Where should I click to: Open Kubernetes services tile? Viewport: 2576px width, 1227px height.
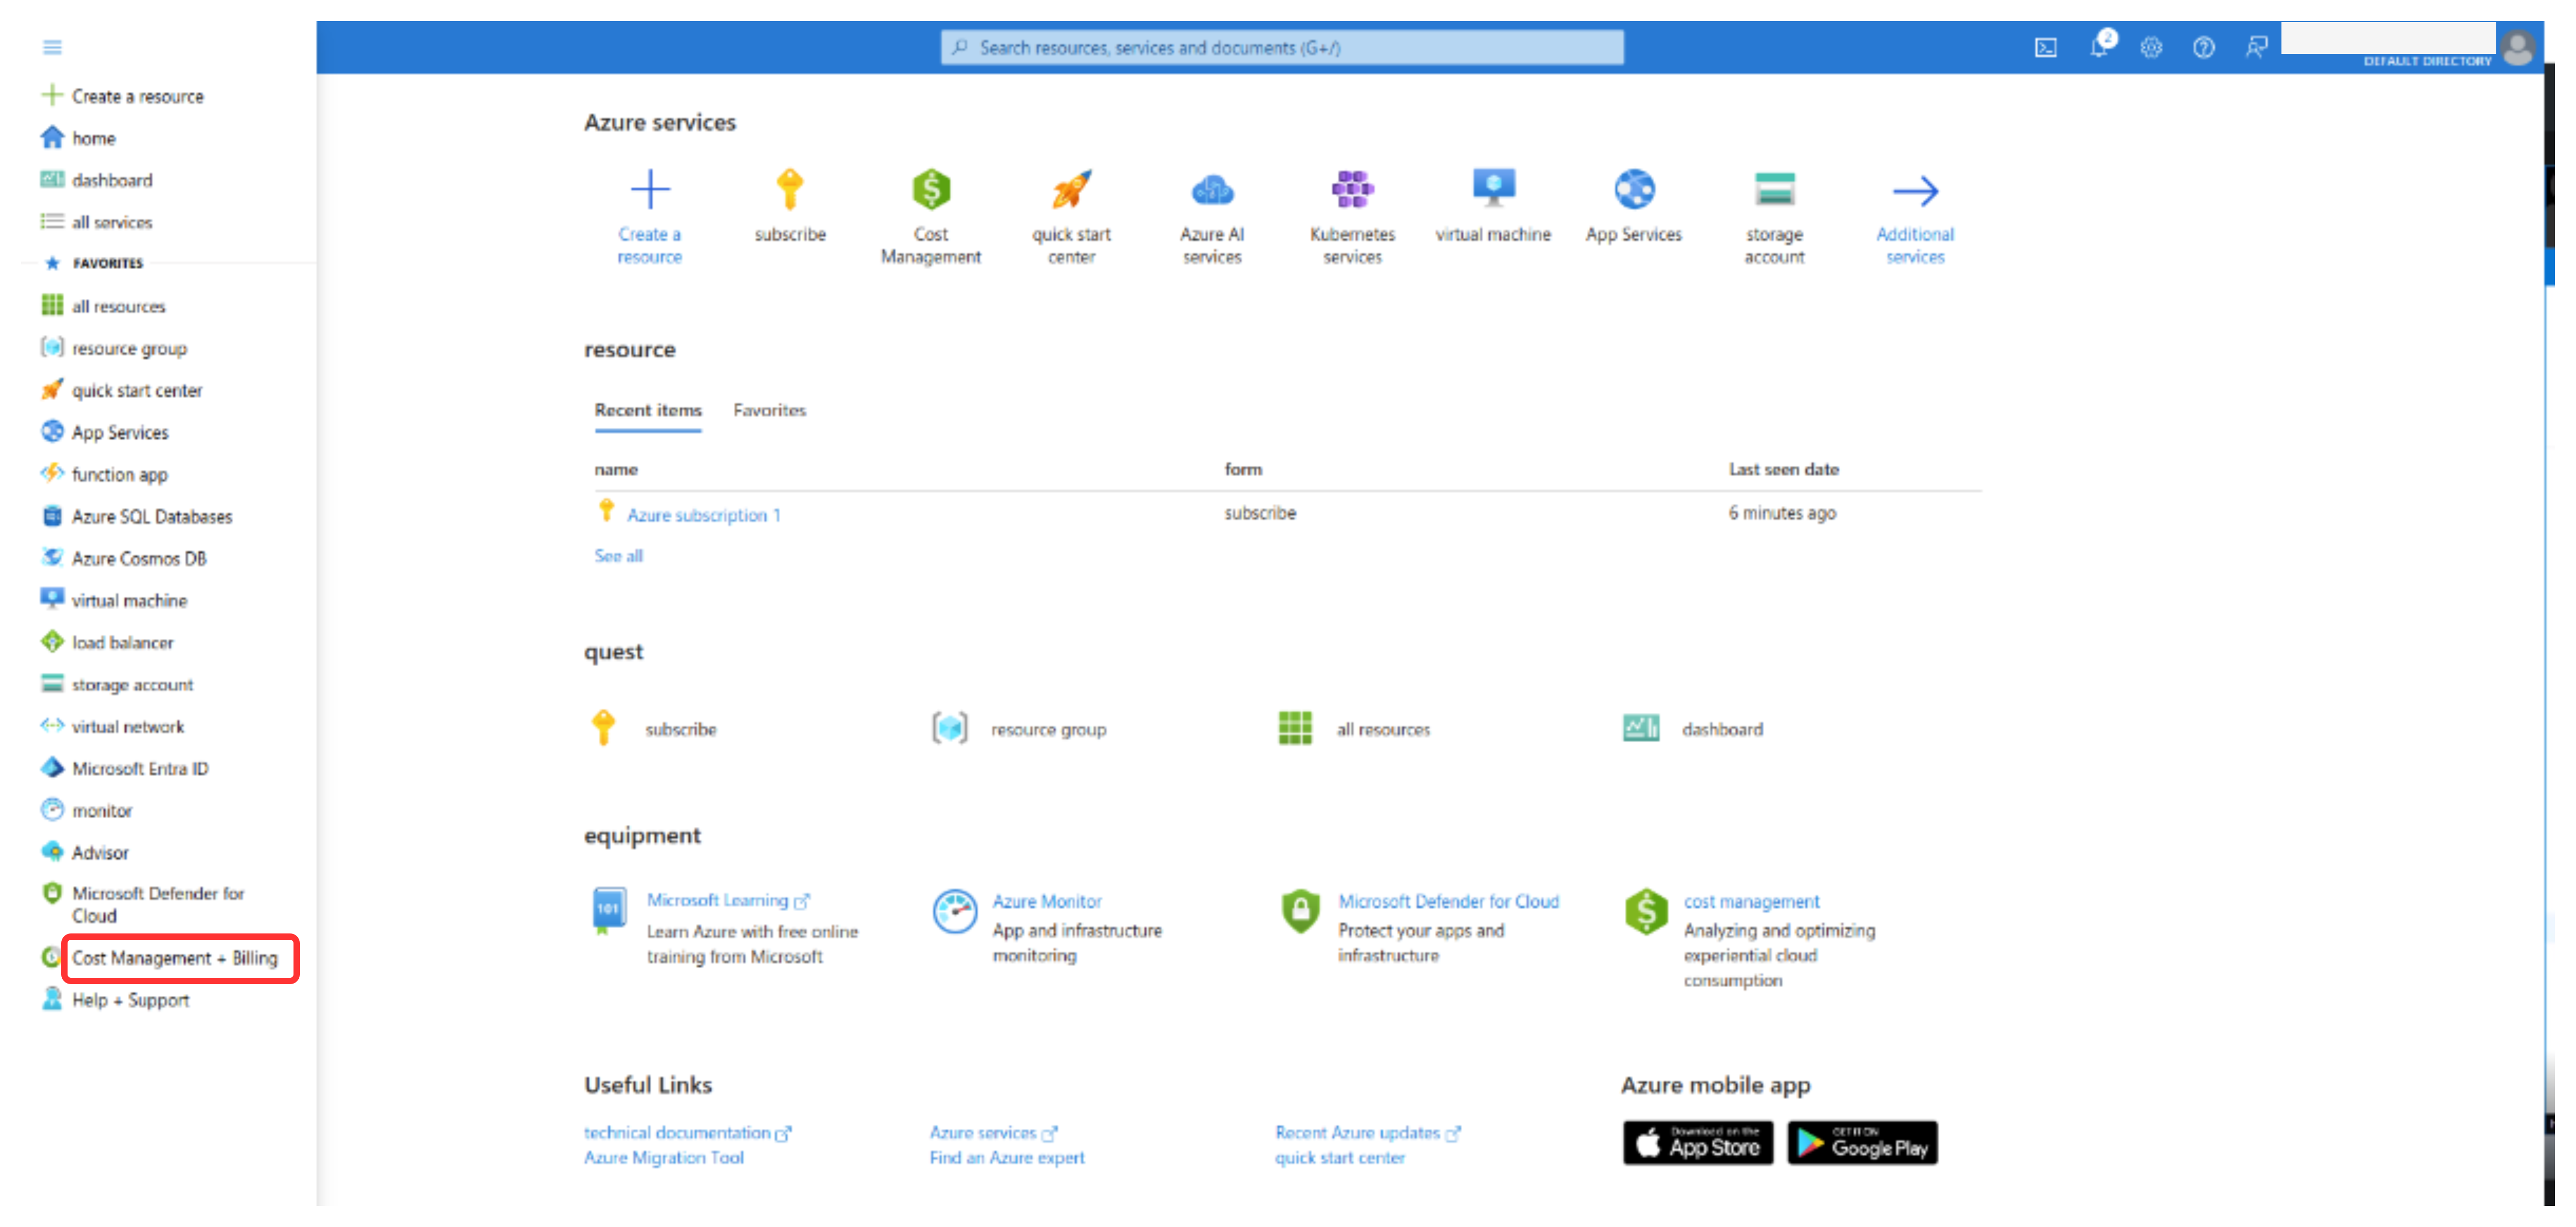1352,216
